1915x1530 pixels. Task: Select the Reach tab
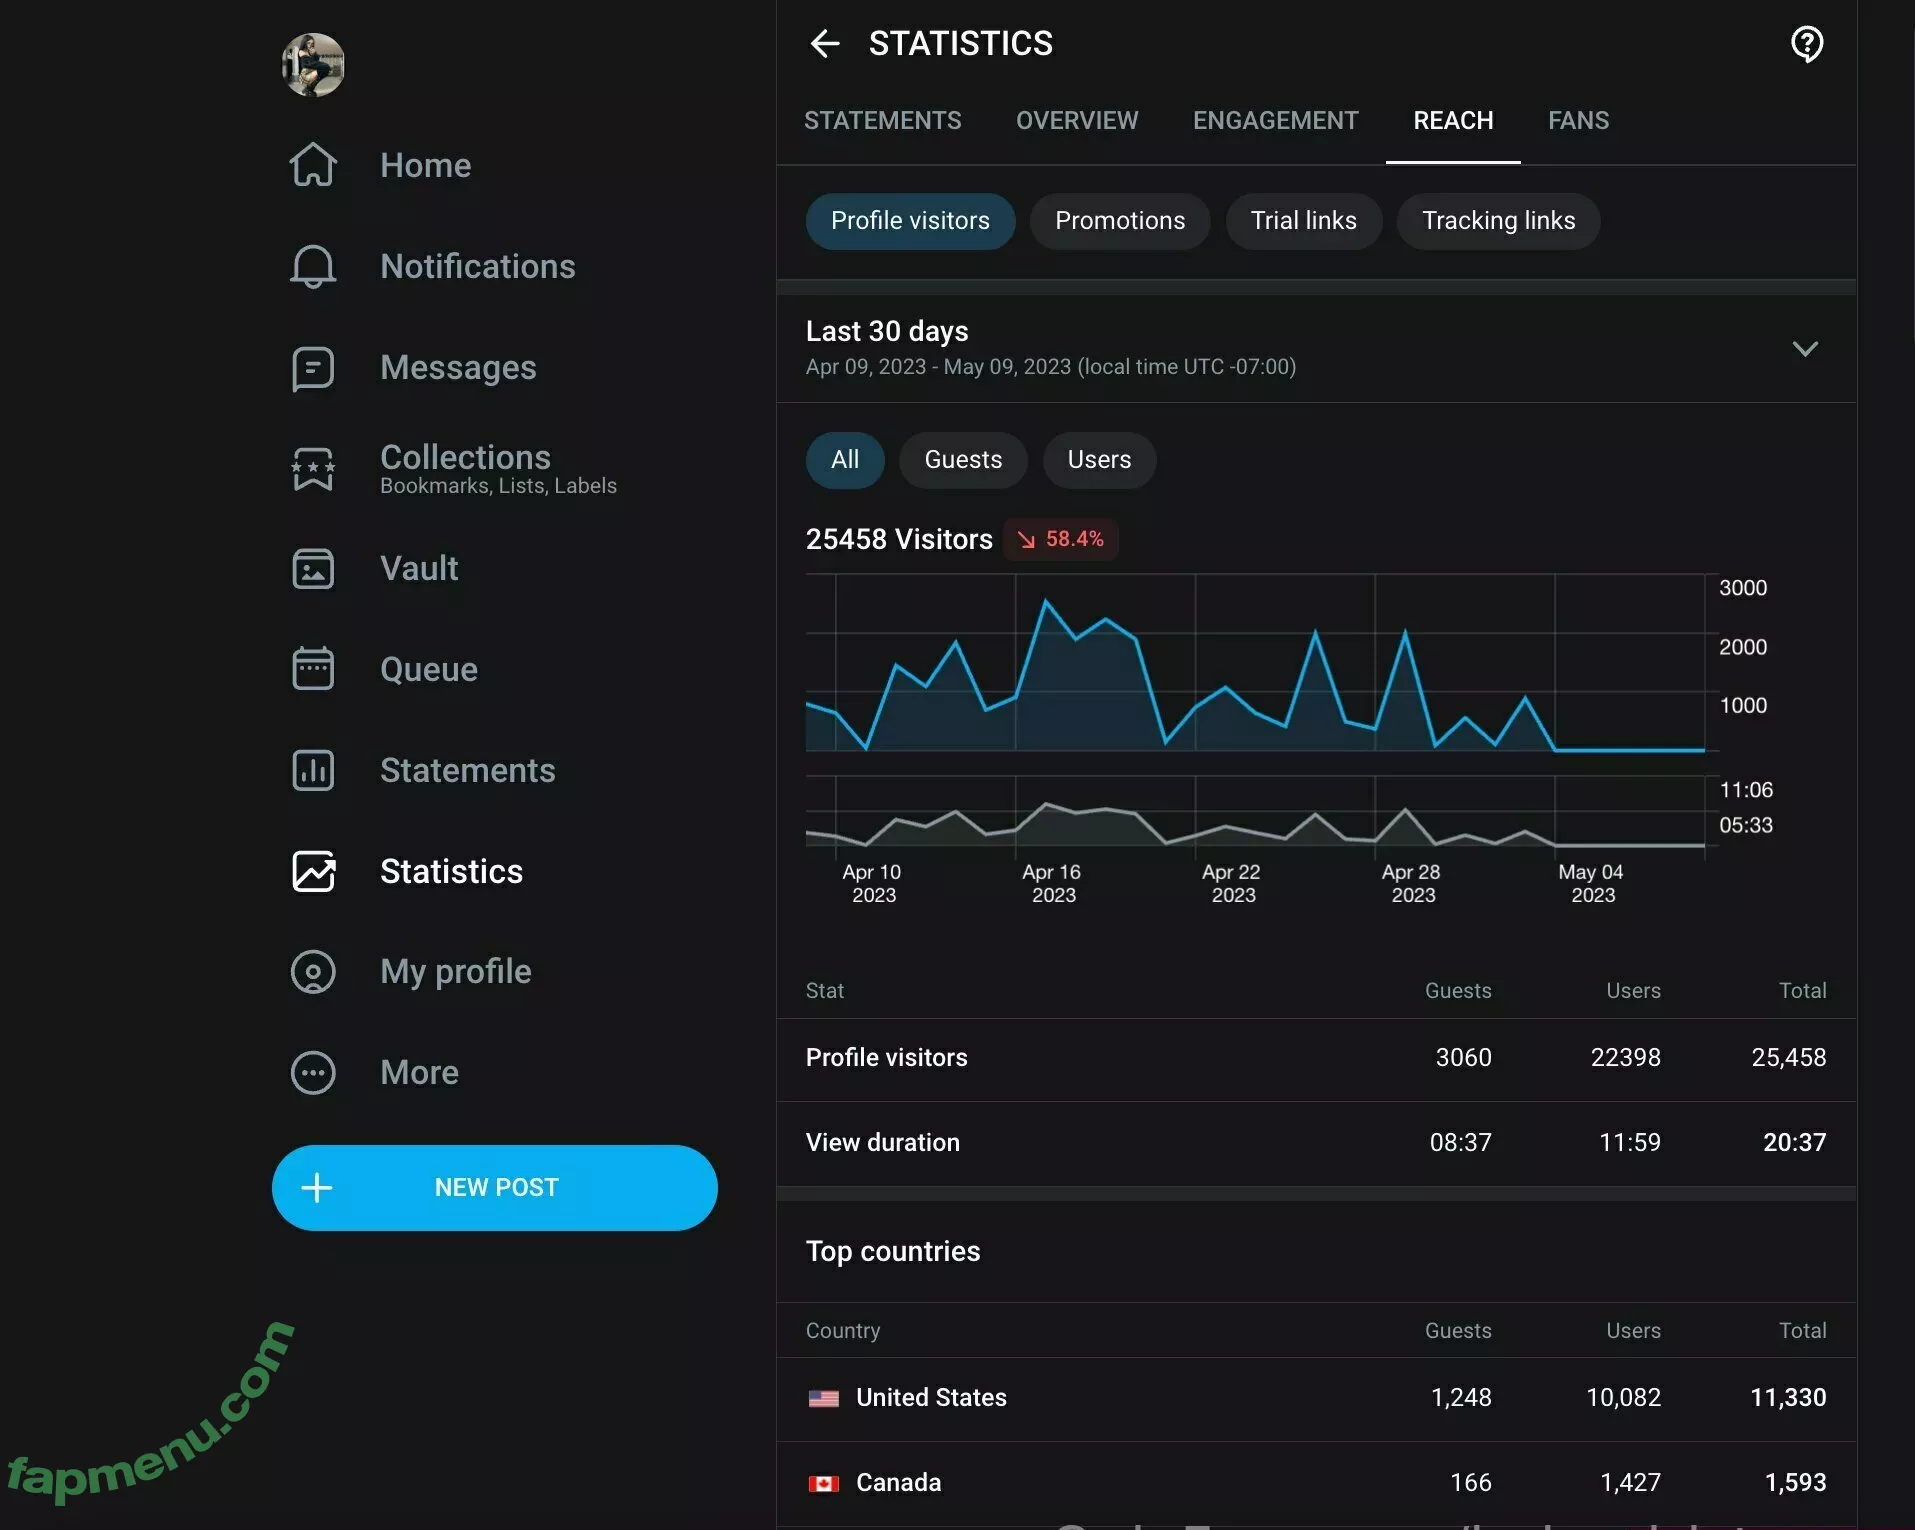(1453, 121)
